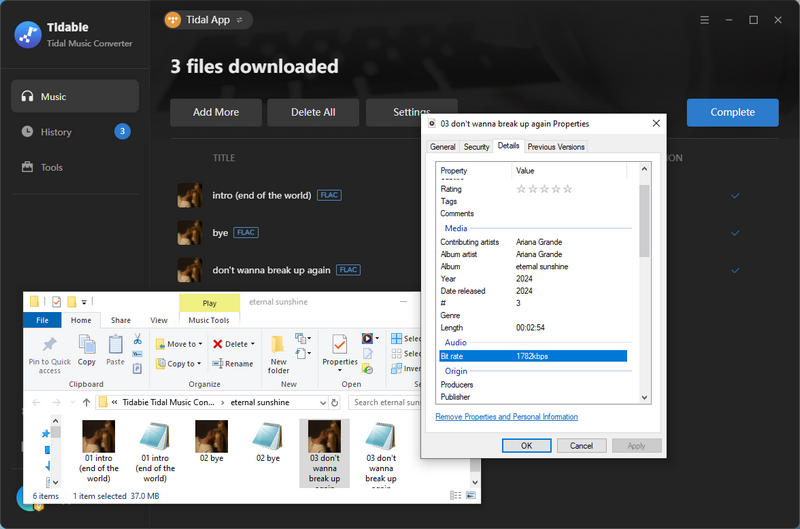Click the Properties ribbon icon in Explorer
Image resolution: width=800 pixels, height=529 pixels.
coord(340,345)
